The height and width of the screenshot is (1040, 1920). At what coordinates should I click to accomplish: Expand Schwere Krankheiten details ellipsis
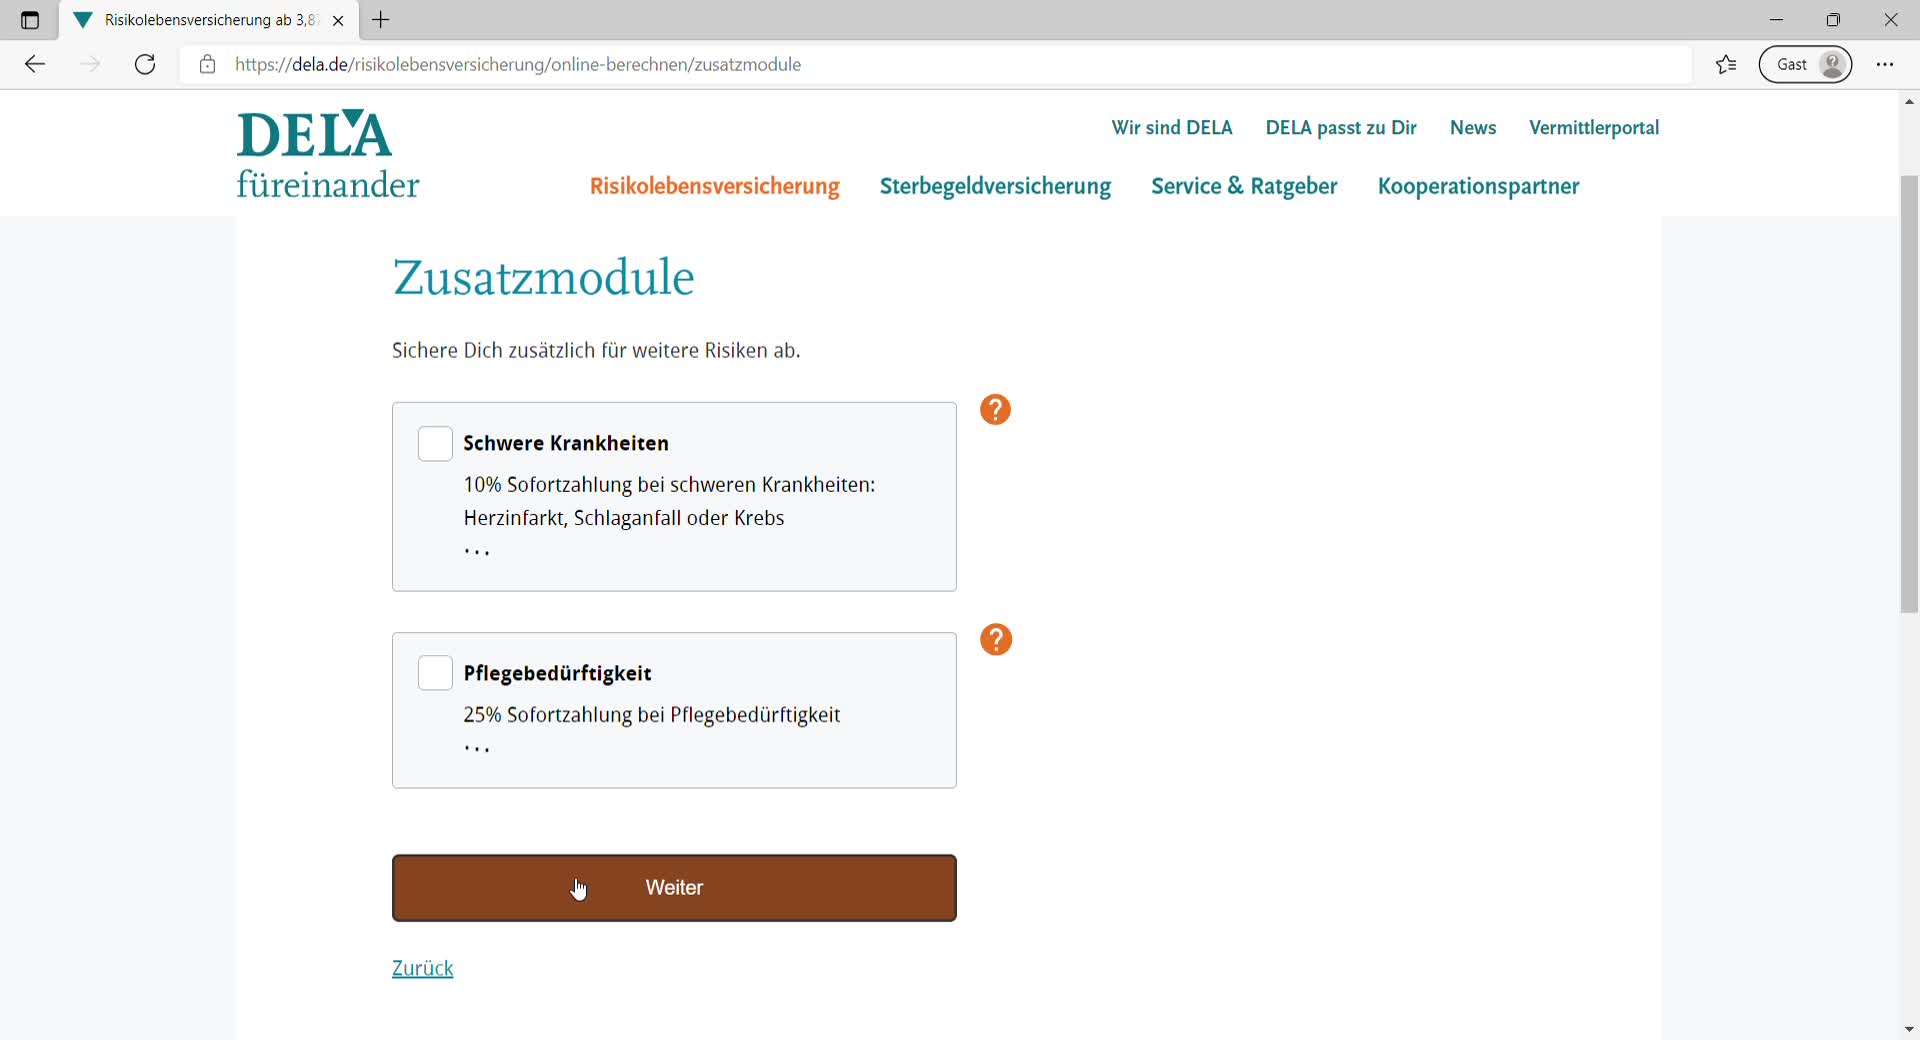[477, 552]
